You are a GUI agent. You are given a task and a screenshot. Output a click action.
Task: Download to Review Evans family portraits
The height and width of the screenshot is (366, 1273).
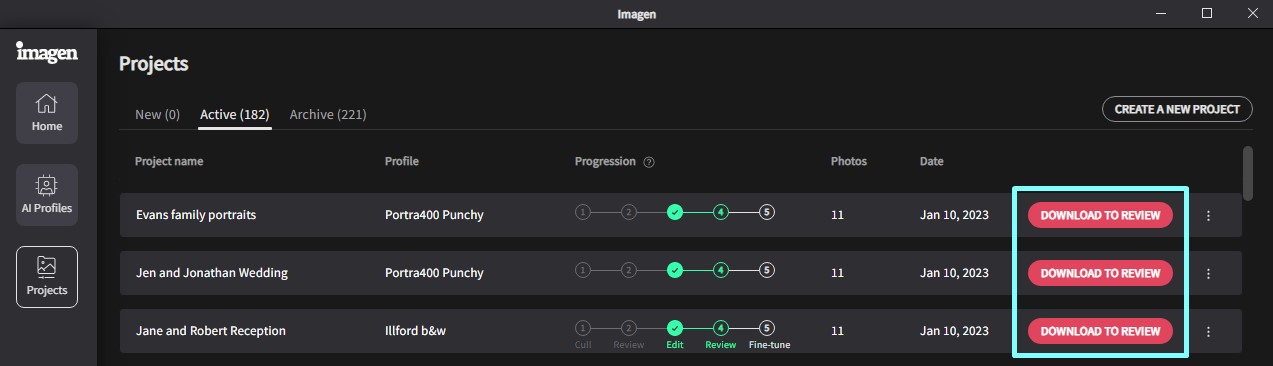point(1100,215)
